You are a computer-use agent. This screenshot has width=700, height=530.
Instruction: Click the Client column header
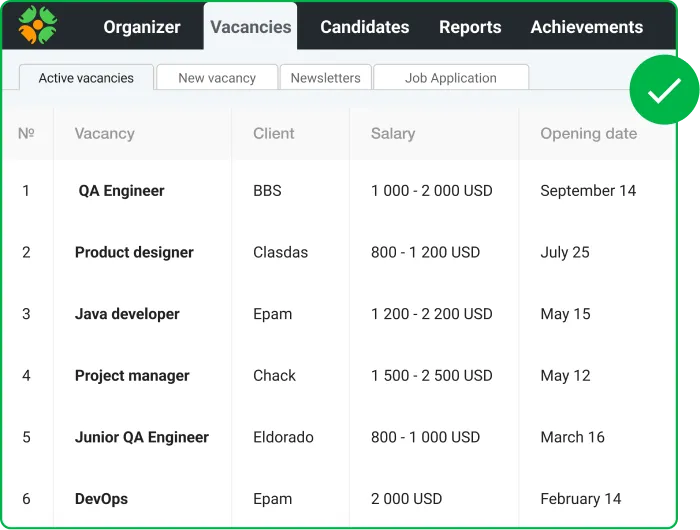point(274,134)
